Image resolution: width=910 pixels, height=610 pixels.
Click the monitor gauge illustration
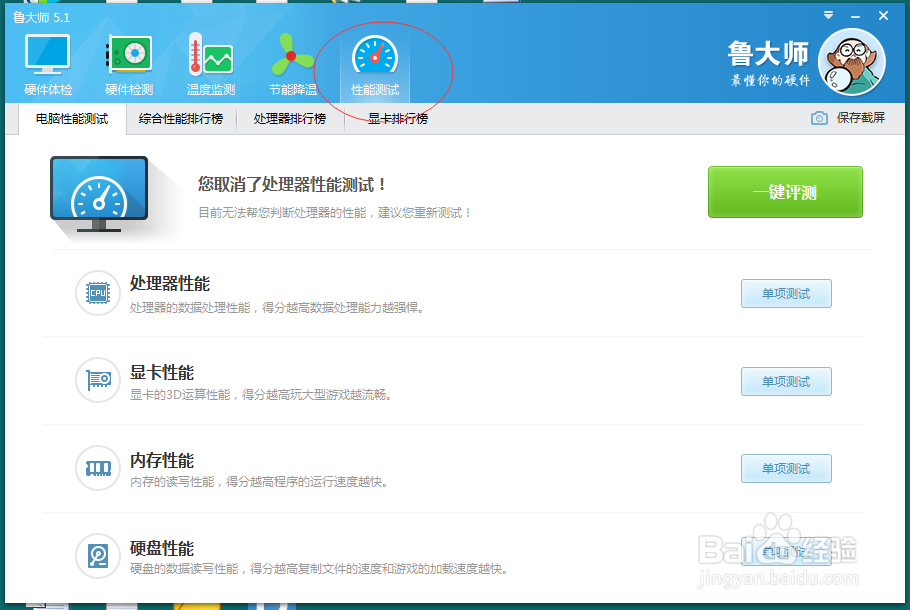point(99,194)
